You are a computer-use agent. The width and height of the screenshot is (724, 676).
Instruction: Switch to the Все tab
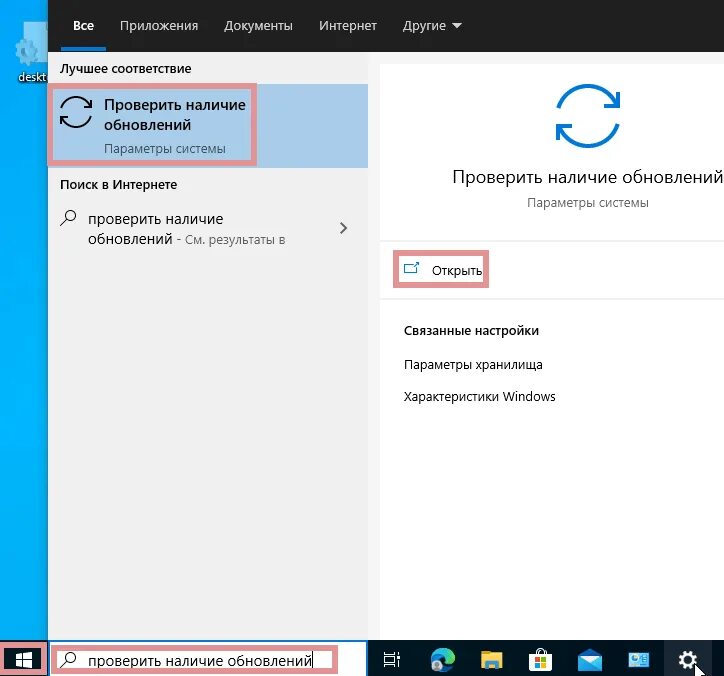(84, 26)
